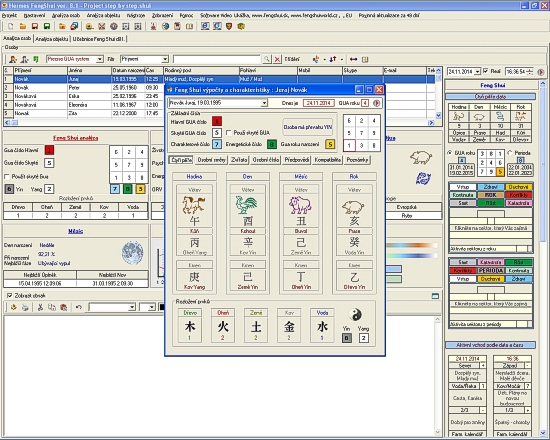The image size is (550, 440).
Task: Switch to the Učebnice Feng Shui tab
Action: click(x=99, y=39)
